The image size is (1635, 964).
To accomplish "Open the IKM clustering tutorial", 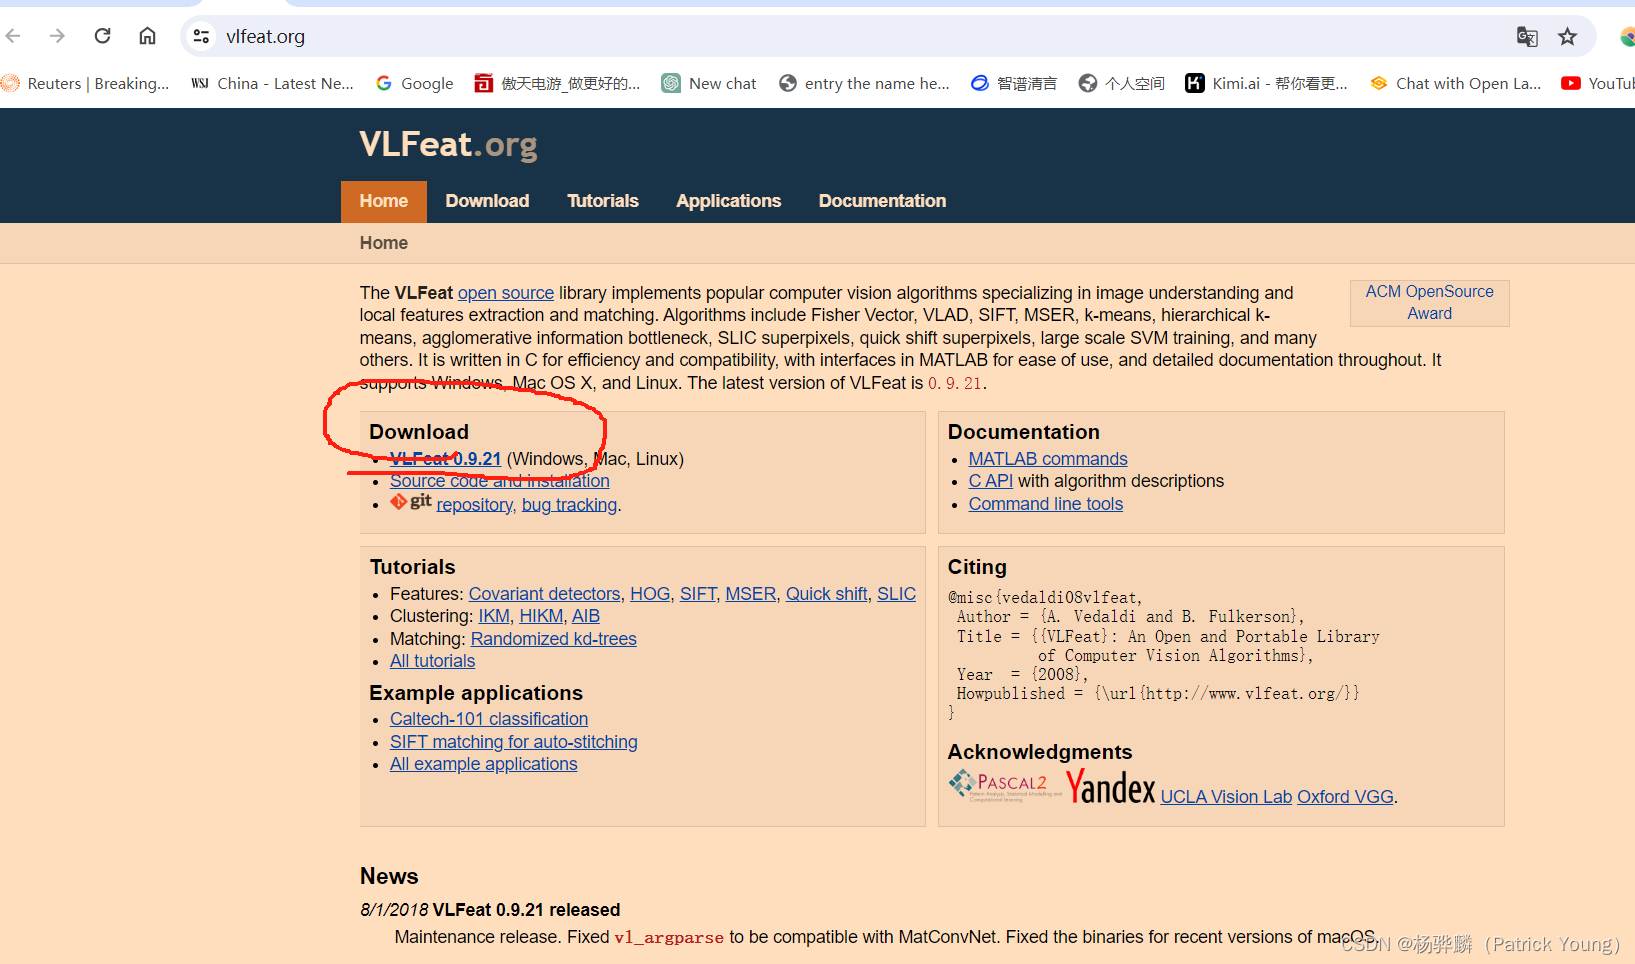I will click(x=494, y=616).
